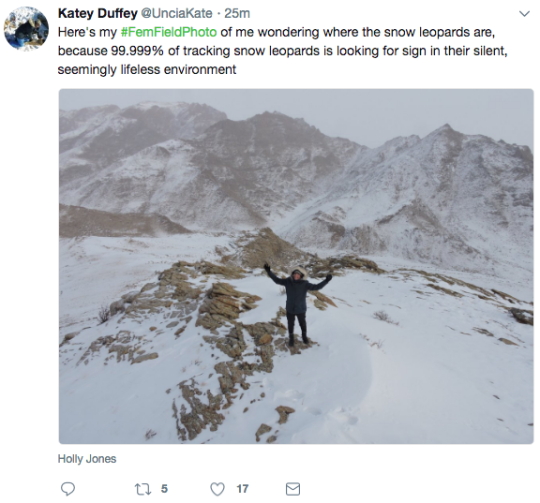Send tweet via envelope message icon
This screenshot has width=540, height=503.
pyautogui.click(x=293, y=489)
